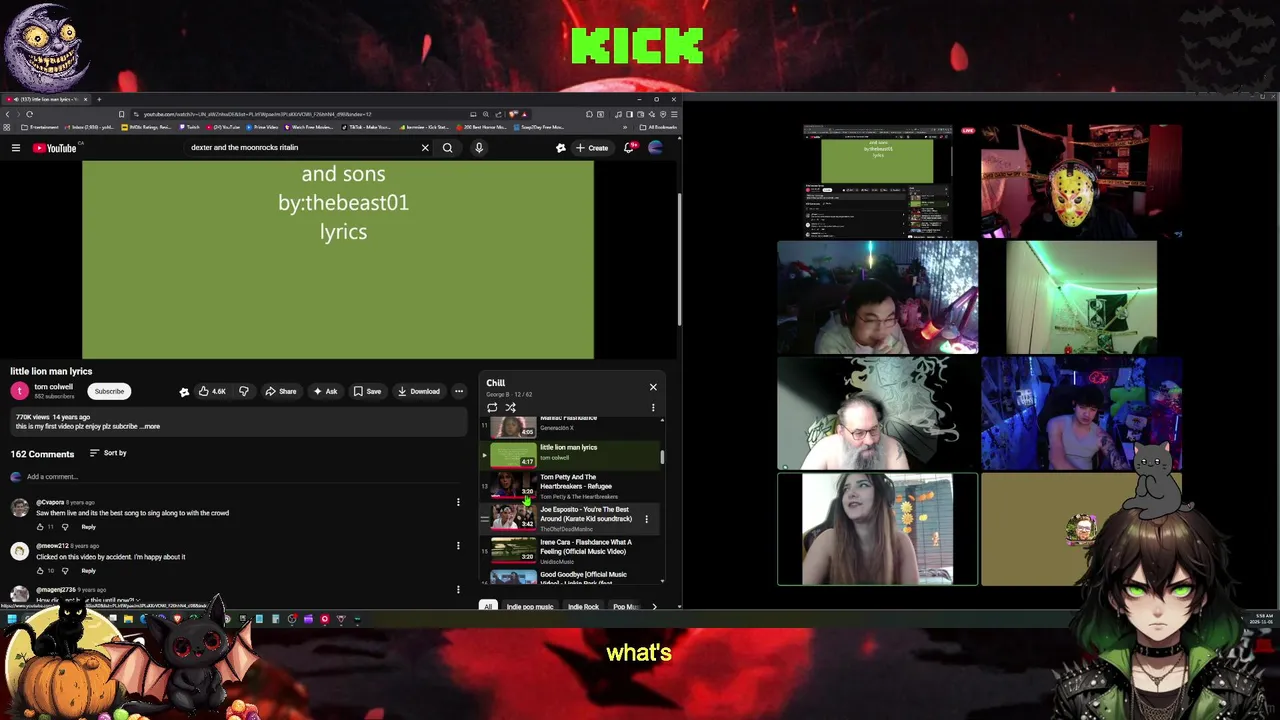Click the magnifier search button
The width and height of the screenshot is (1280, 720).
coord(448,148)
